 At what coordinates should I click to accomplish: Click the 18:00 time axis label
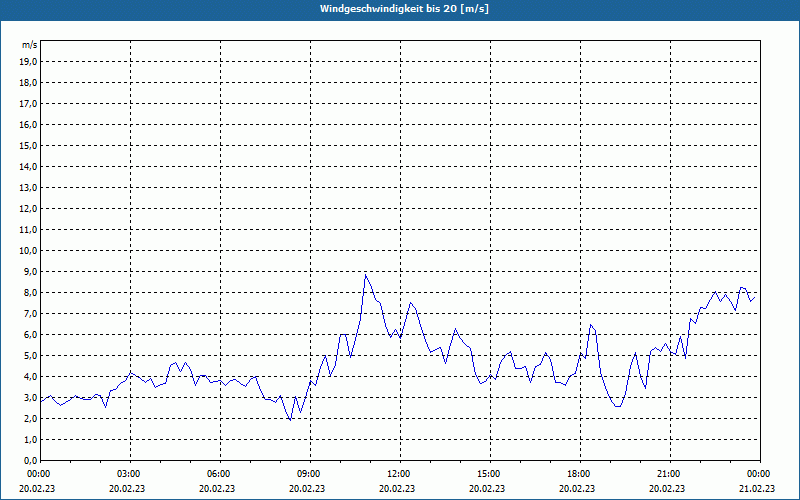(x=581, y=474)
